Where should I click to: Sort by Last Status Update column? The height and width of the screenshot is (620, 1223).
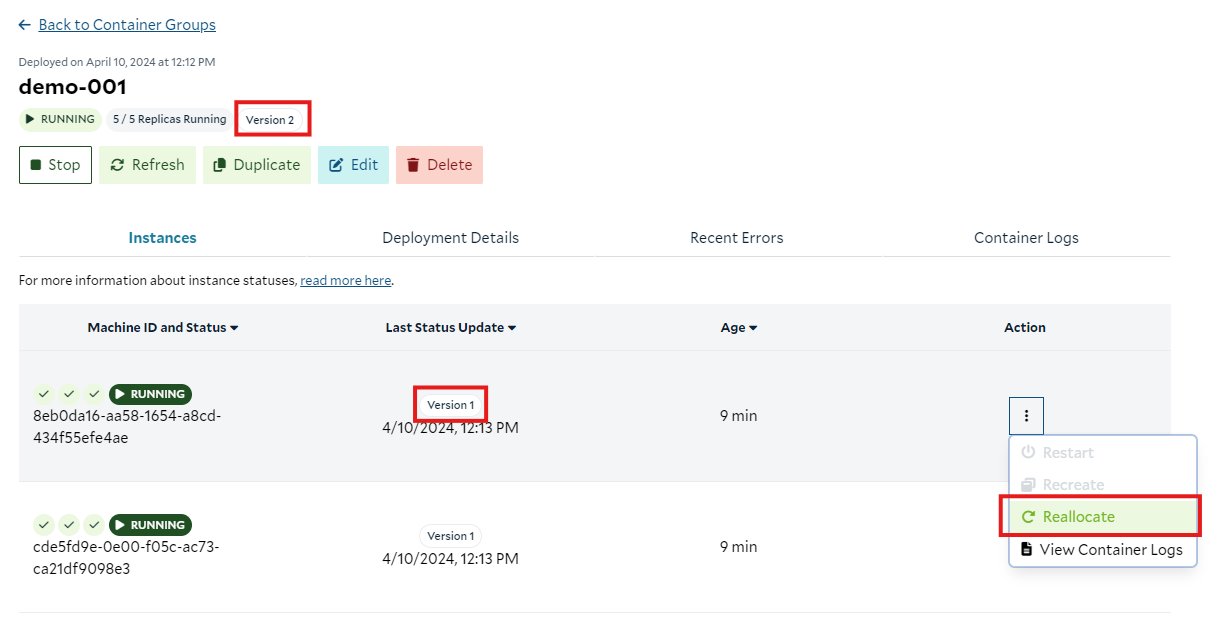pos(451,328)
